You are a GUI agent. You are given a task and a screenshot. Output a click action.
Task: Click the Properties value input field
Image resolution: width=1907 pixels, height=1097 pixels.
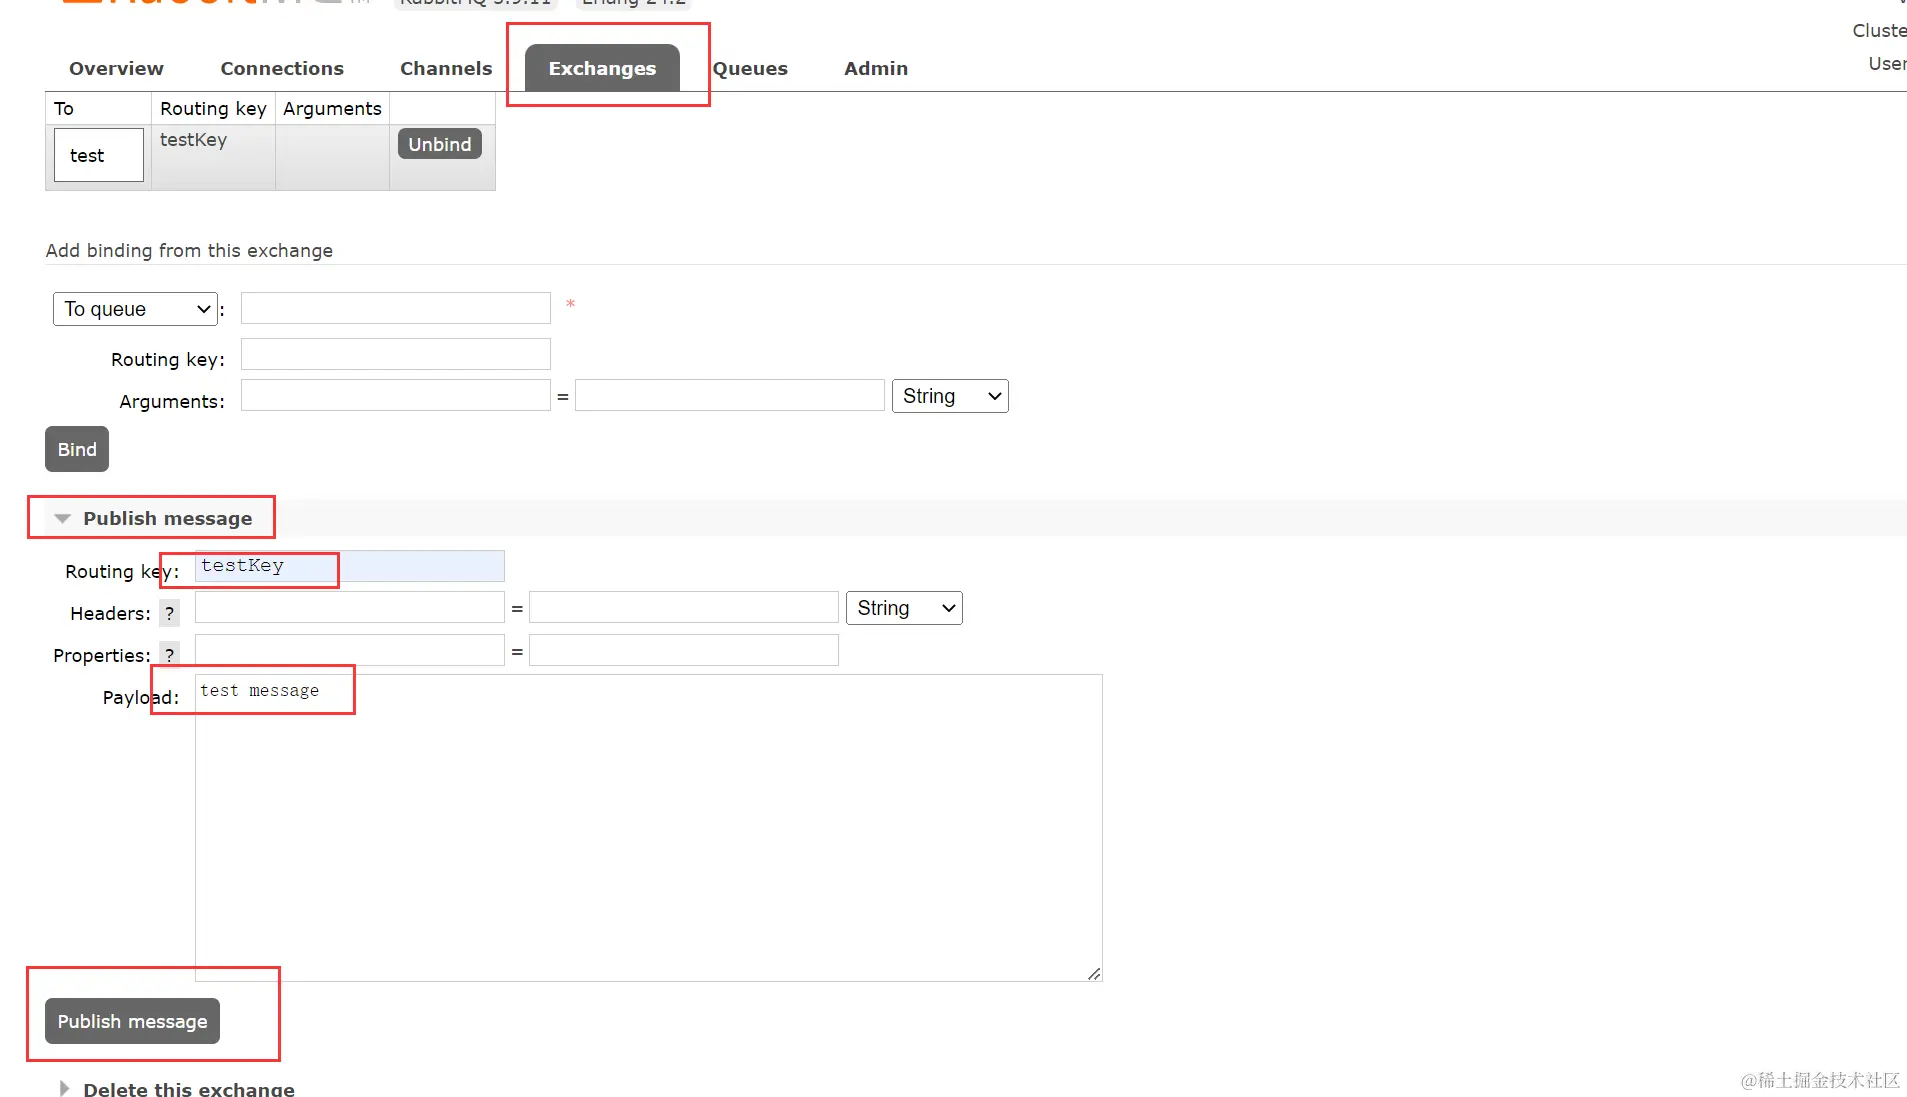[x=683, y=650]
